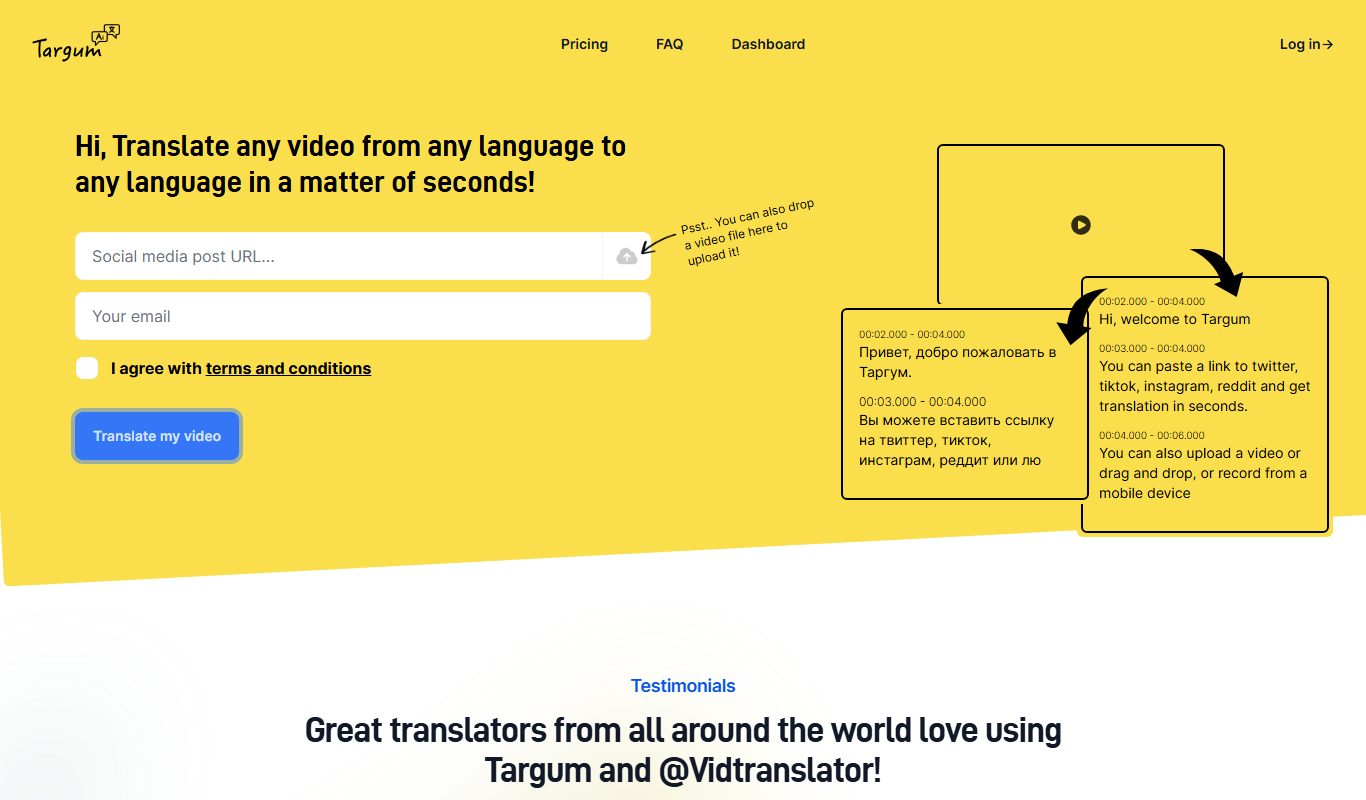The width and height of the screenshot is (1366, 800).
Task: Go to the Dashboard
Action: coord(768,44)
